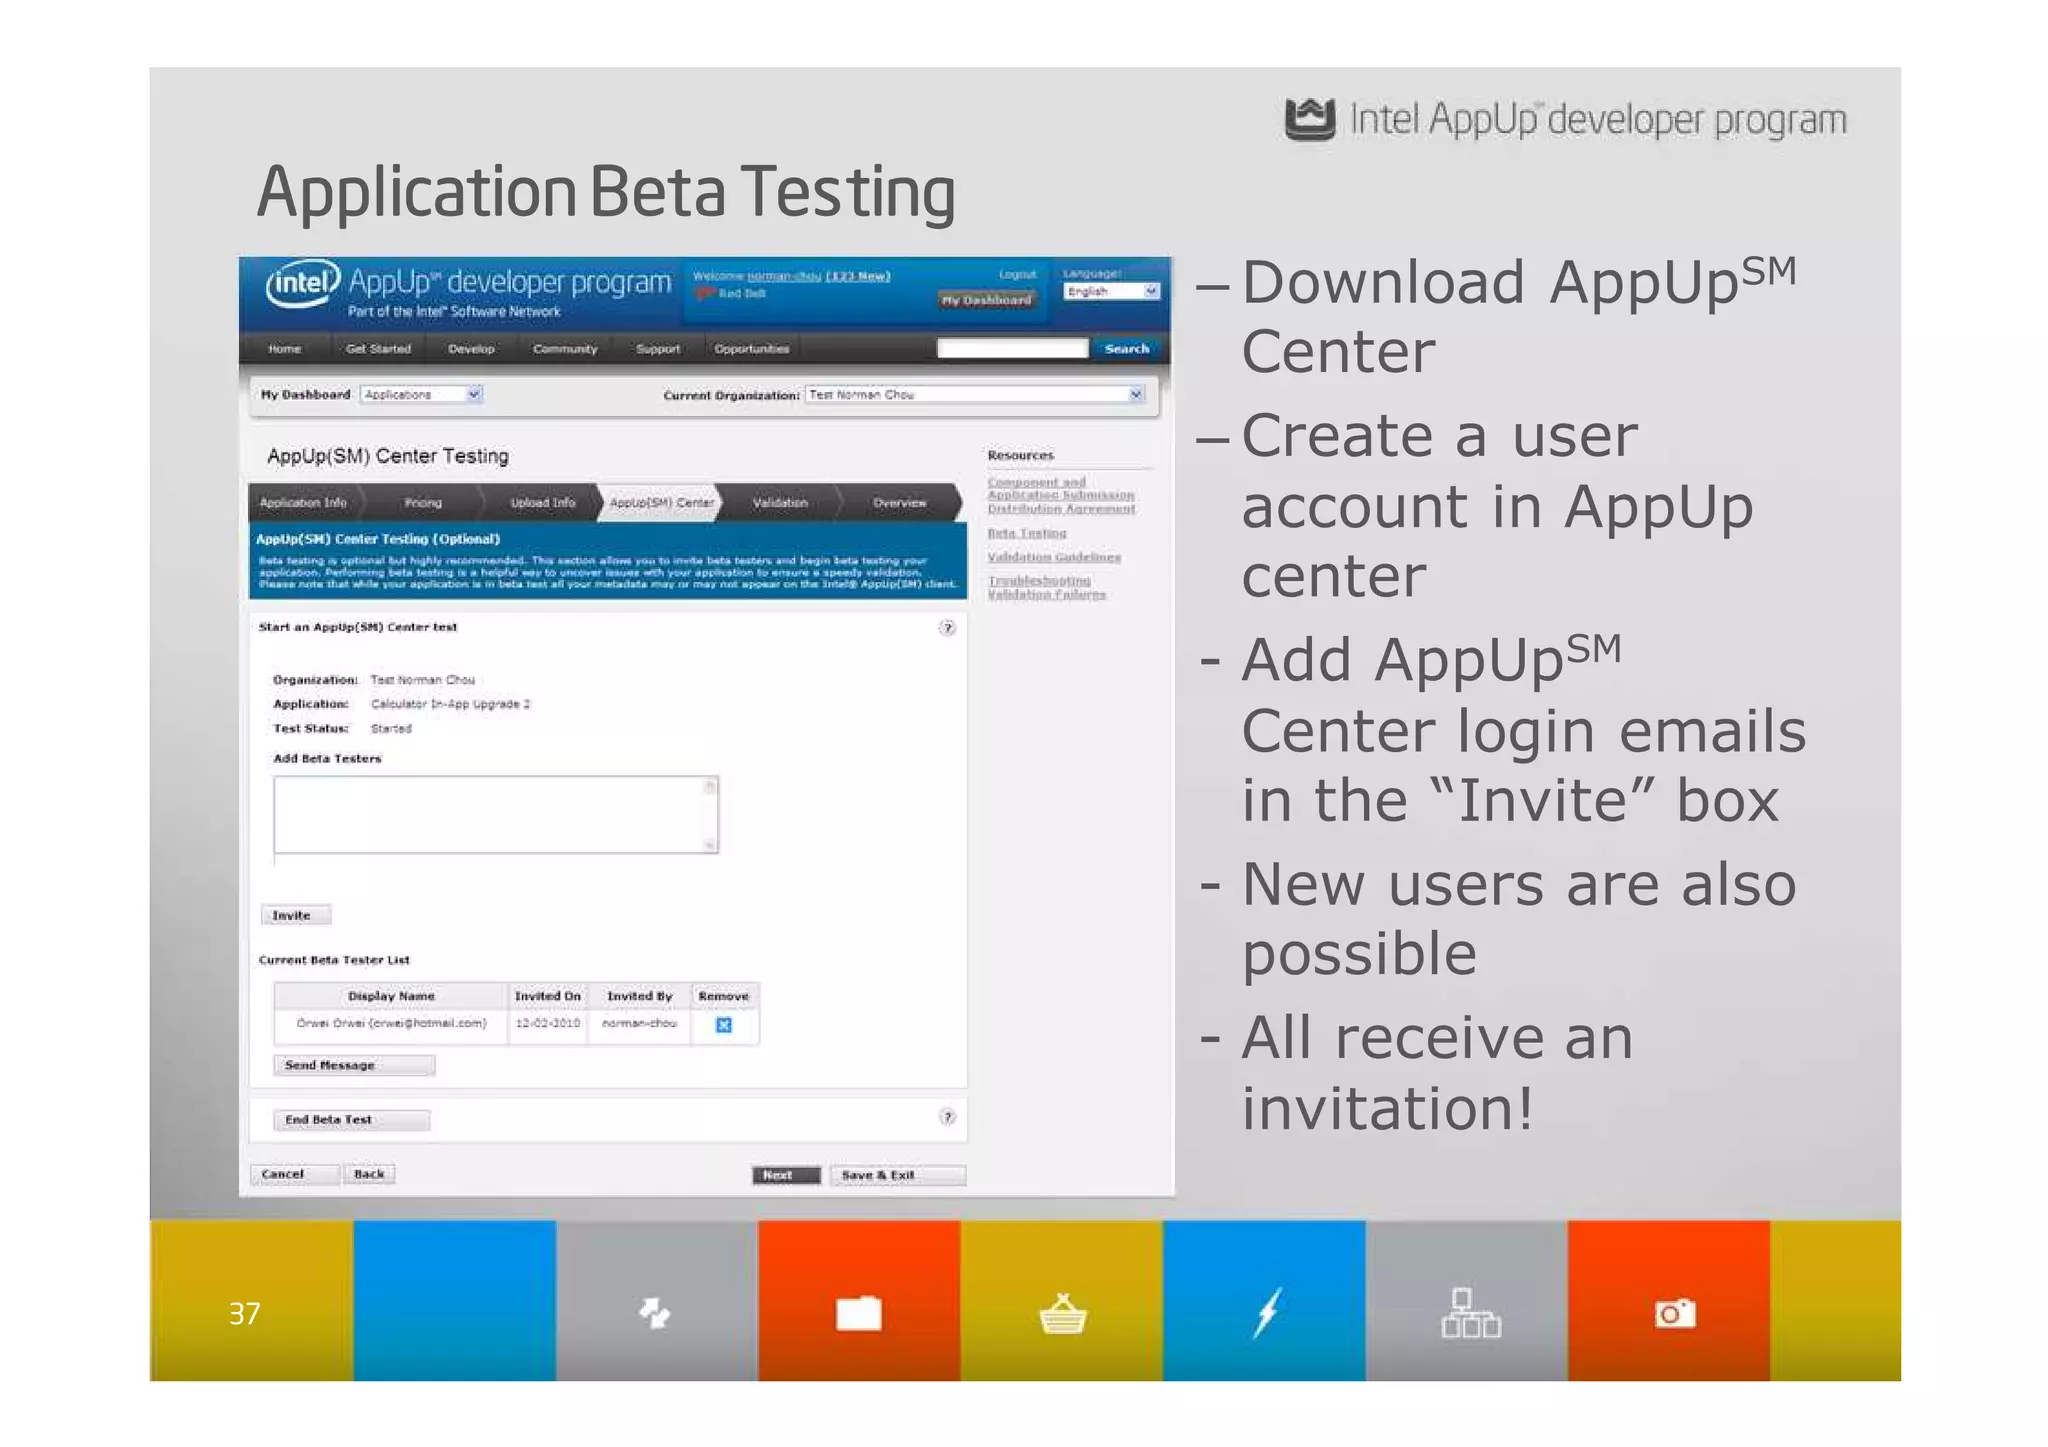Open the My Dashboard Applications dropdown
2048x1447 pixels.
(421, 394)
